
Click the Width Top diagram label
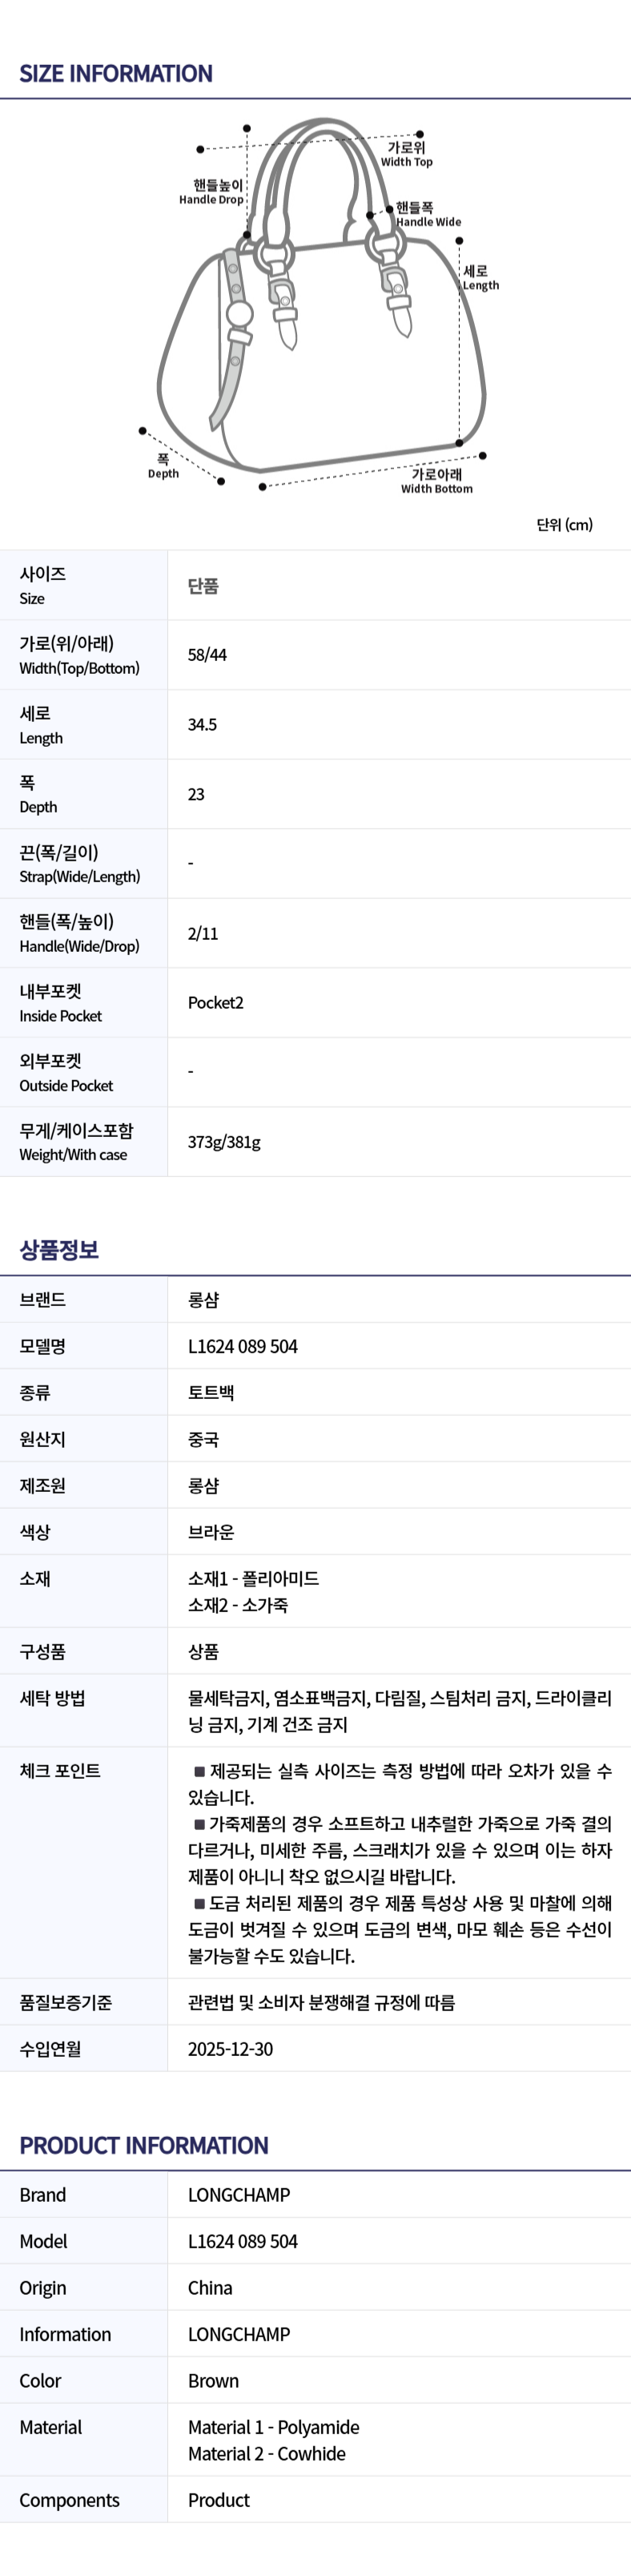pos(407,154)
